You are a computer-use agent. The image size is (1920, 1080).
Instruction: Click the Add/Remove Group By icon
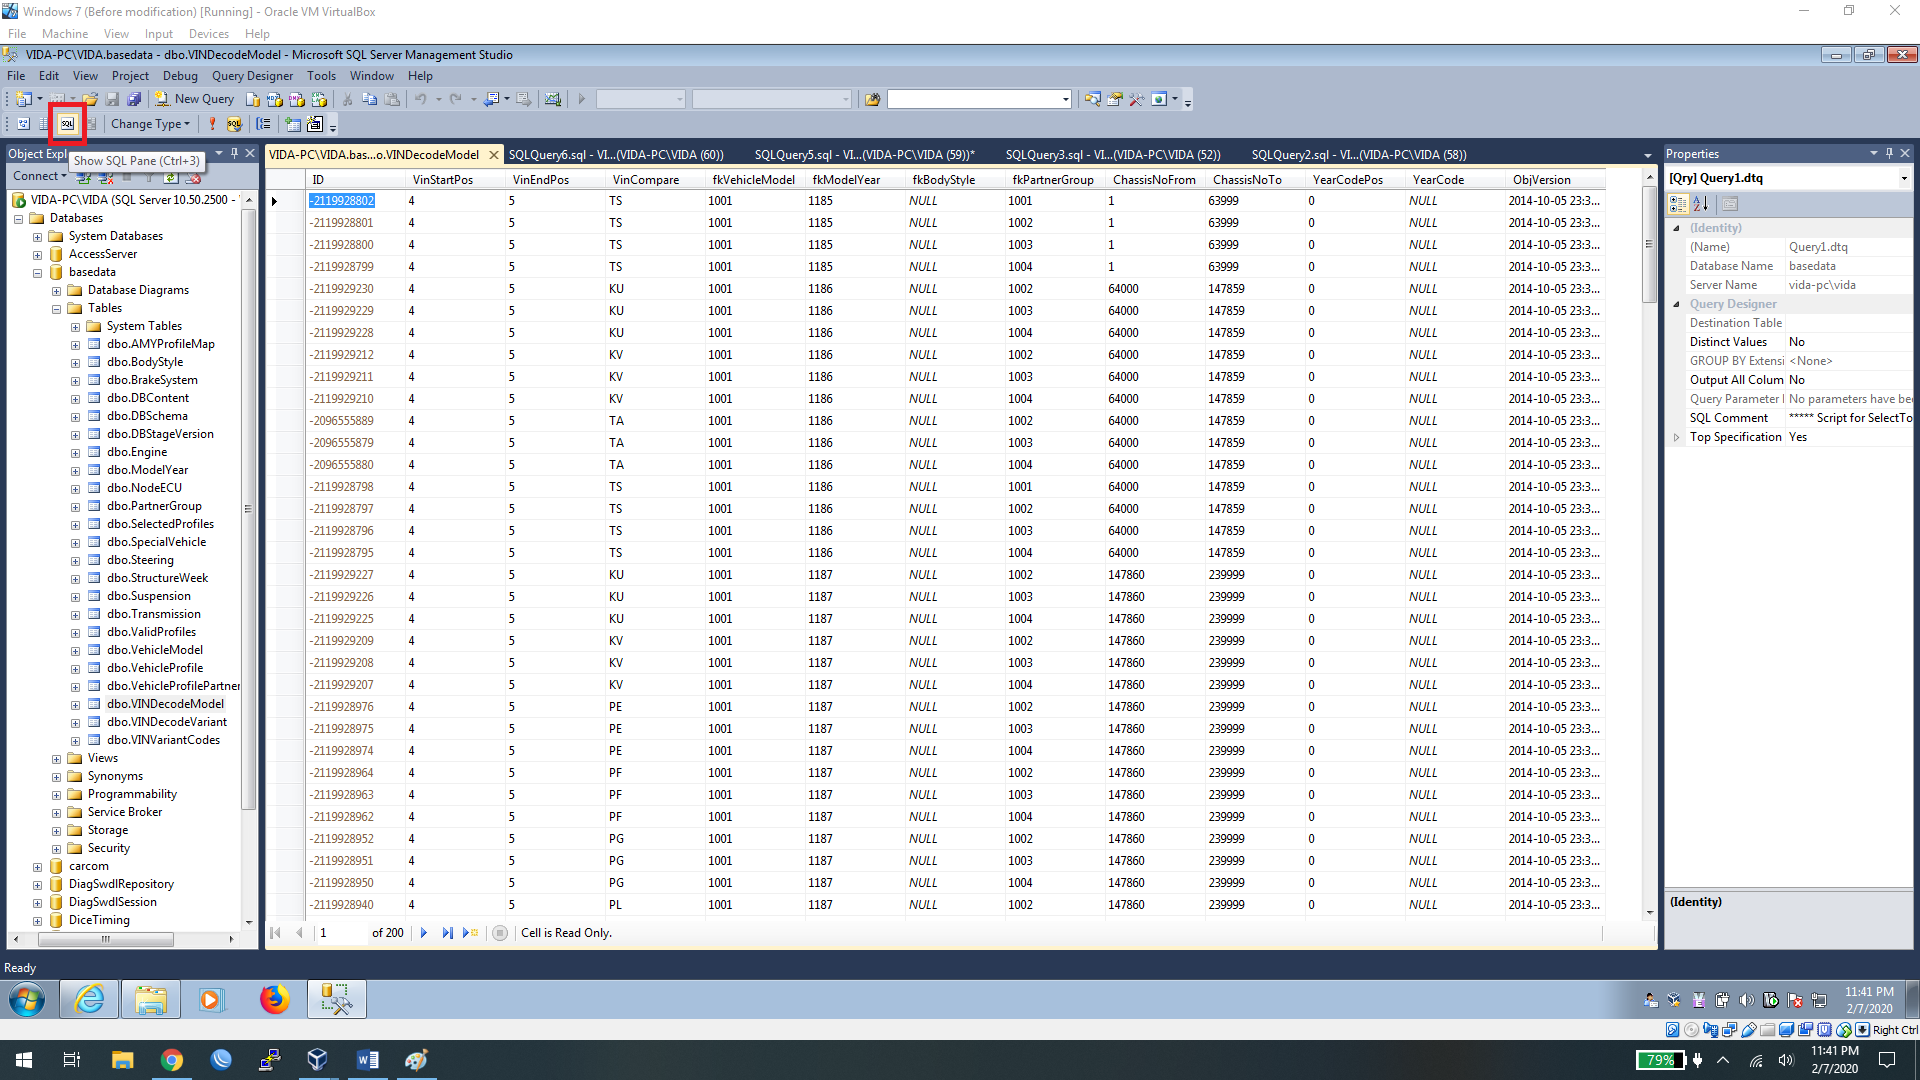click(x=263, y=124)
